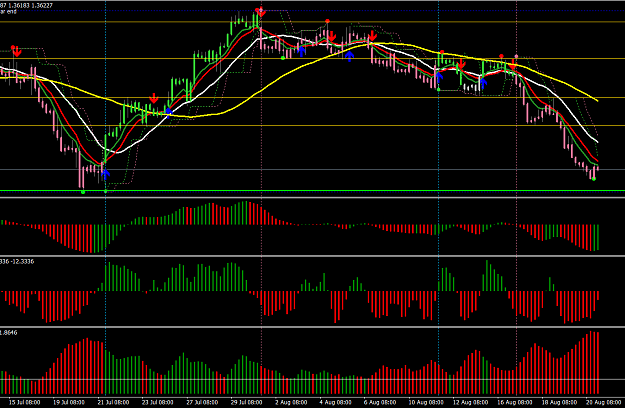The image size is (625, 408).
Task: Select the red sell arrow above the 6 Aug candles
Action: (372, 36)
